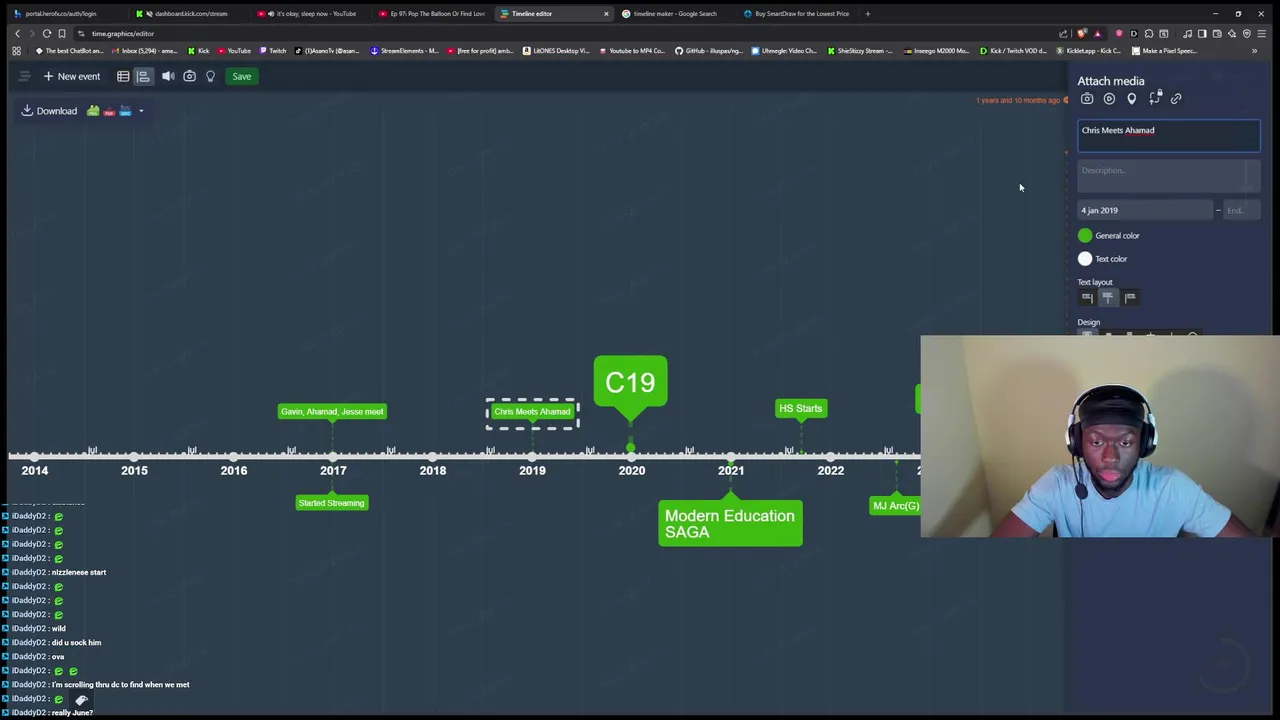
Task: Click the 2018 year label on axis
Action: [x=433, y=470]
